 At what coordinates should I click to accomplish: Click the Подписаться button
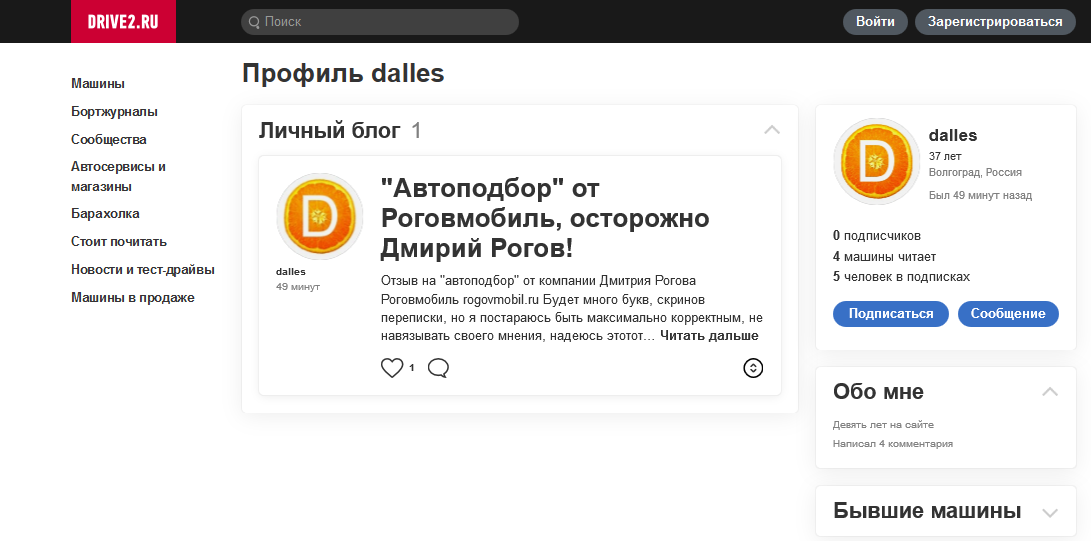[891, 313]
